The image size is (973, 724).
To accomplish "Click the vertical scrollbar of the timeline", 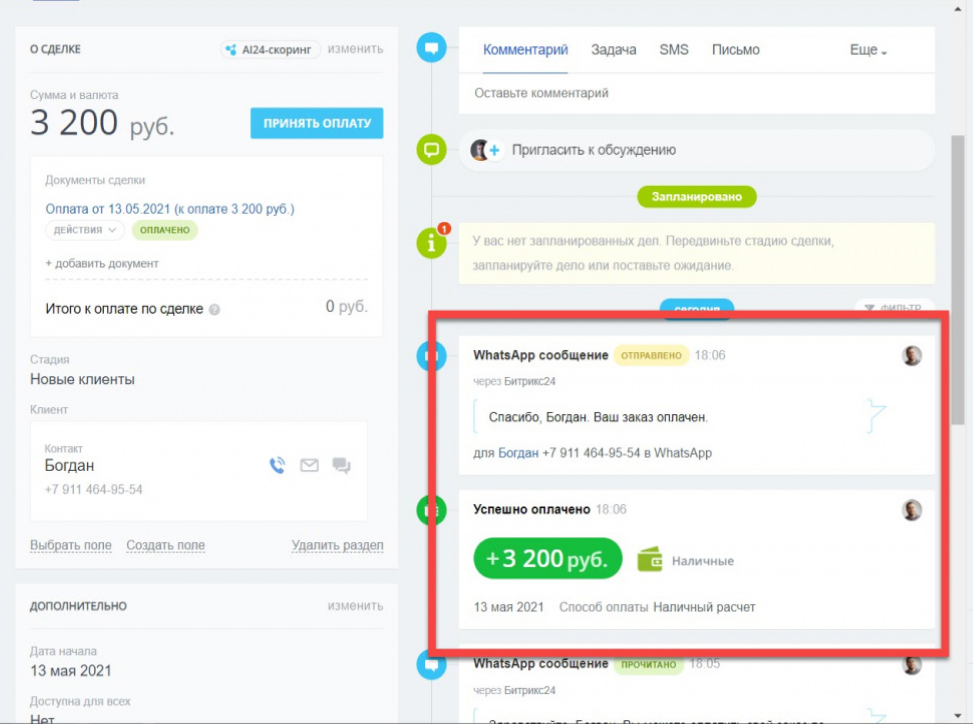I will 957,280.
